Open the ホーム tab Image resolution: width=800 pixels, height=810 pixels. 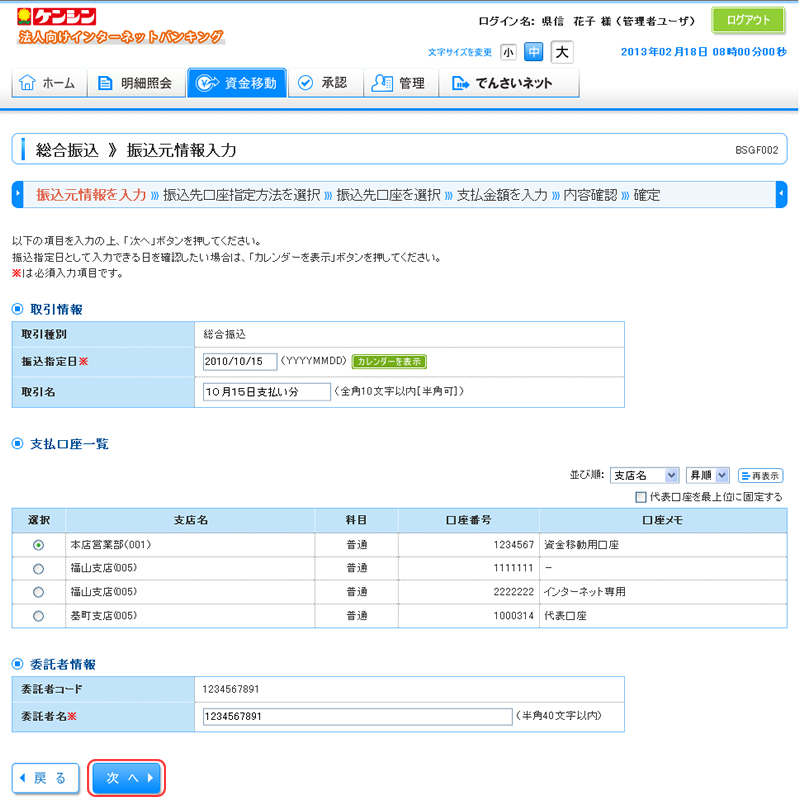pyautogui.click(x=48, y=83)
